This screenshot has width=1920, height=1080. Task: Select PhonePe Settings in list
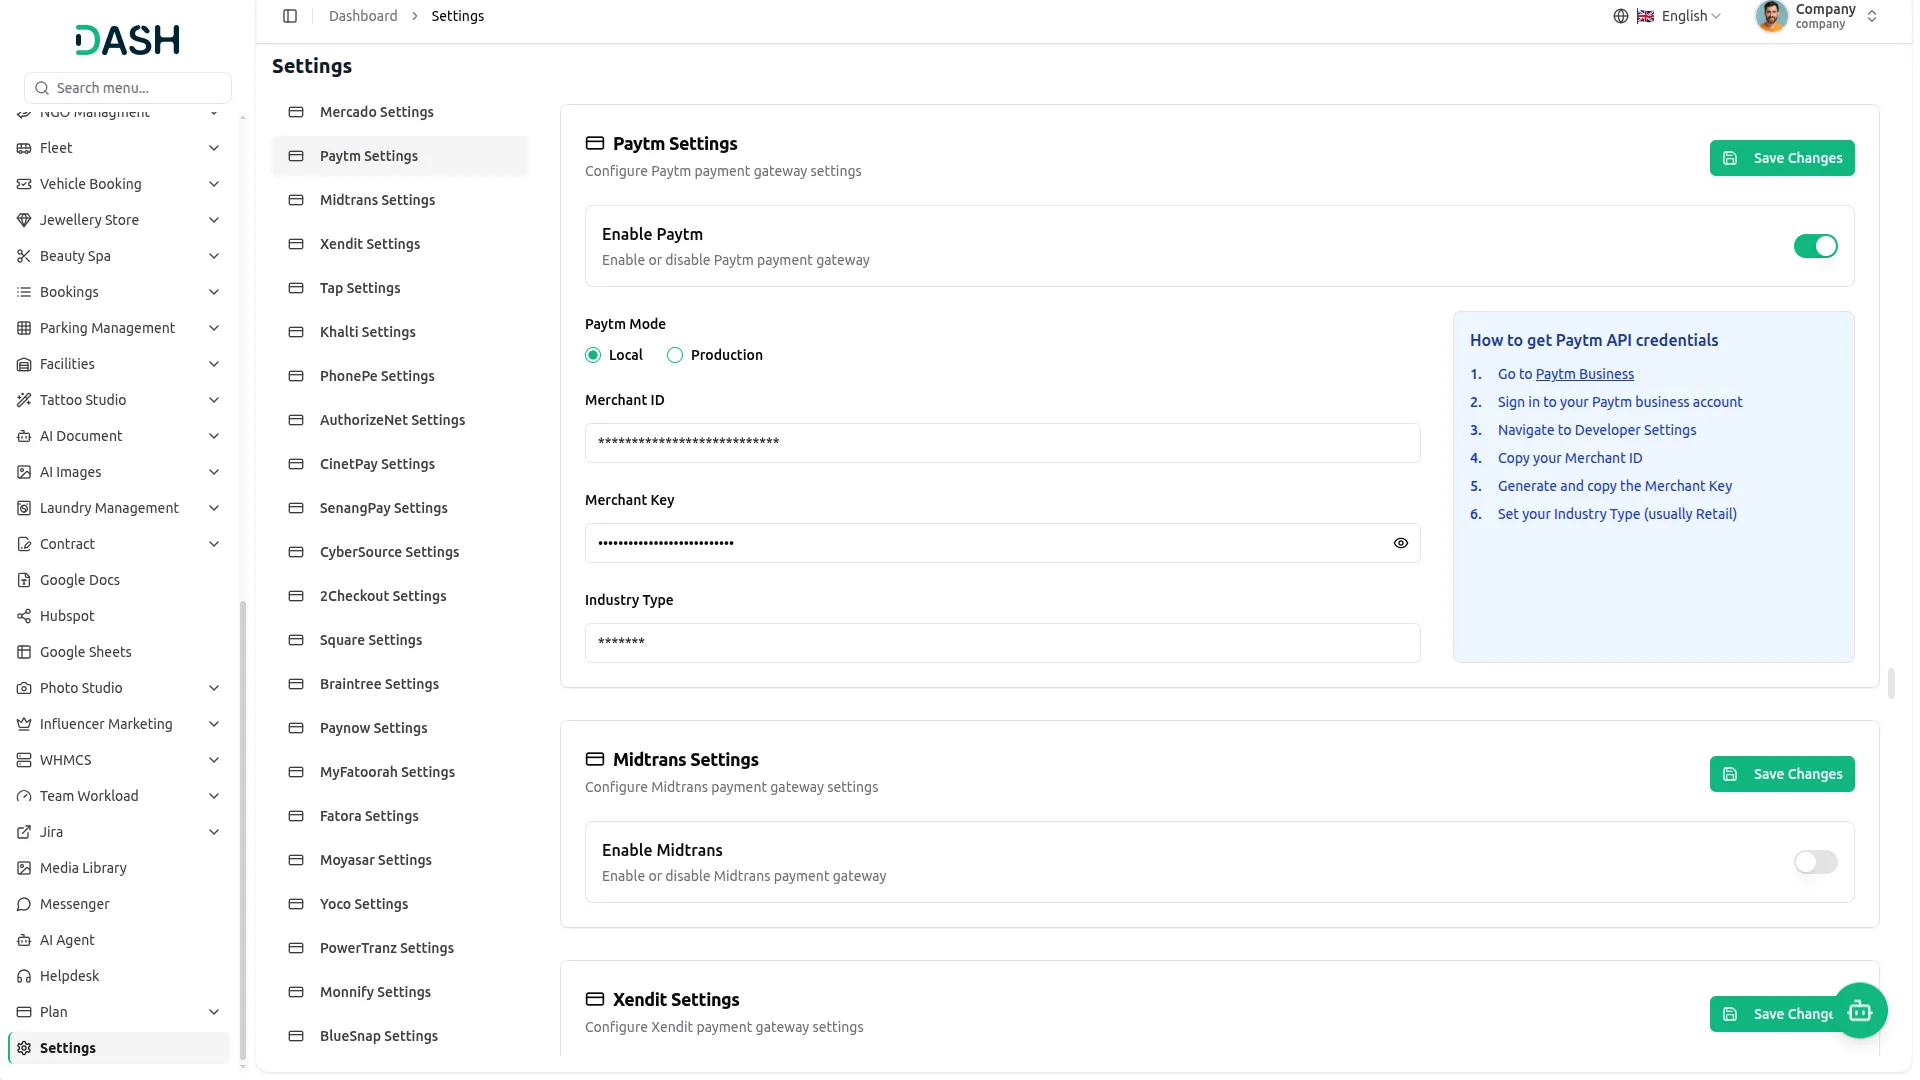(x=400, y=376)
